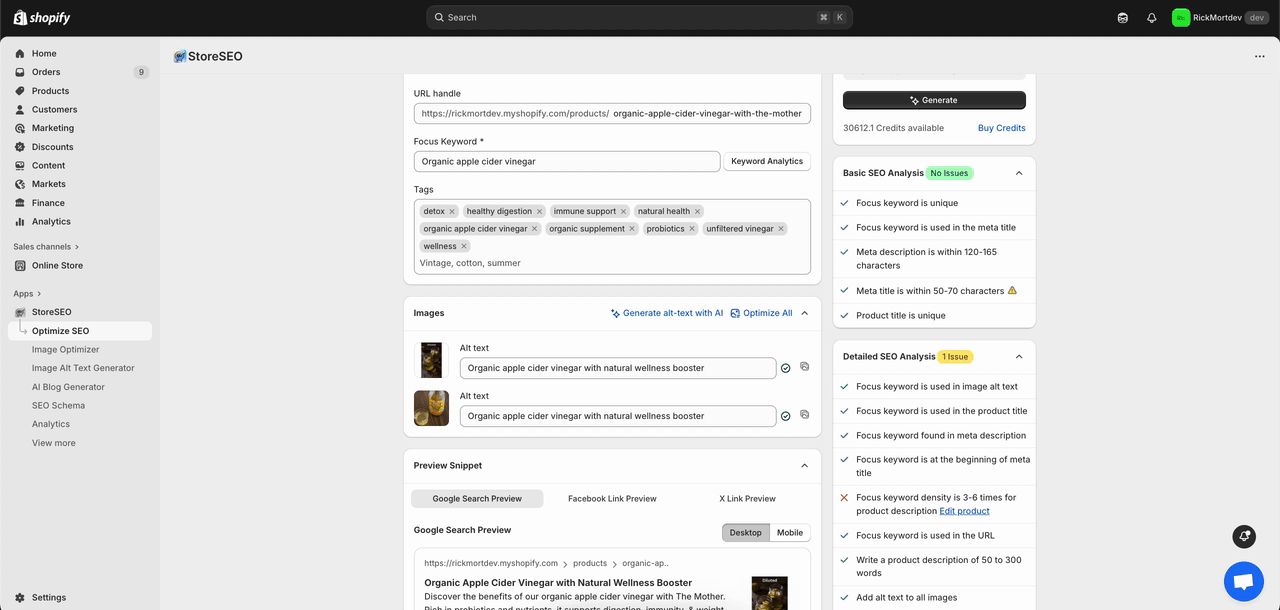This screenshot has height=610, width=1280.
Task: Collapse the Detailed SEO Analysis panel
Action: (x=1019, y=357)
